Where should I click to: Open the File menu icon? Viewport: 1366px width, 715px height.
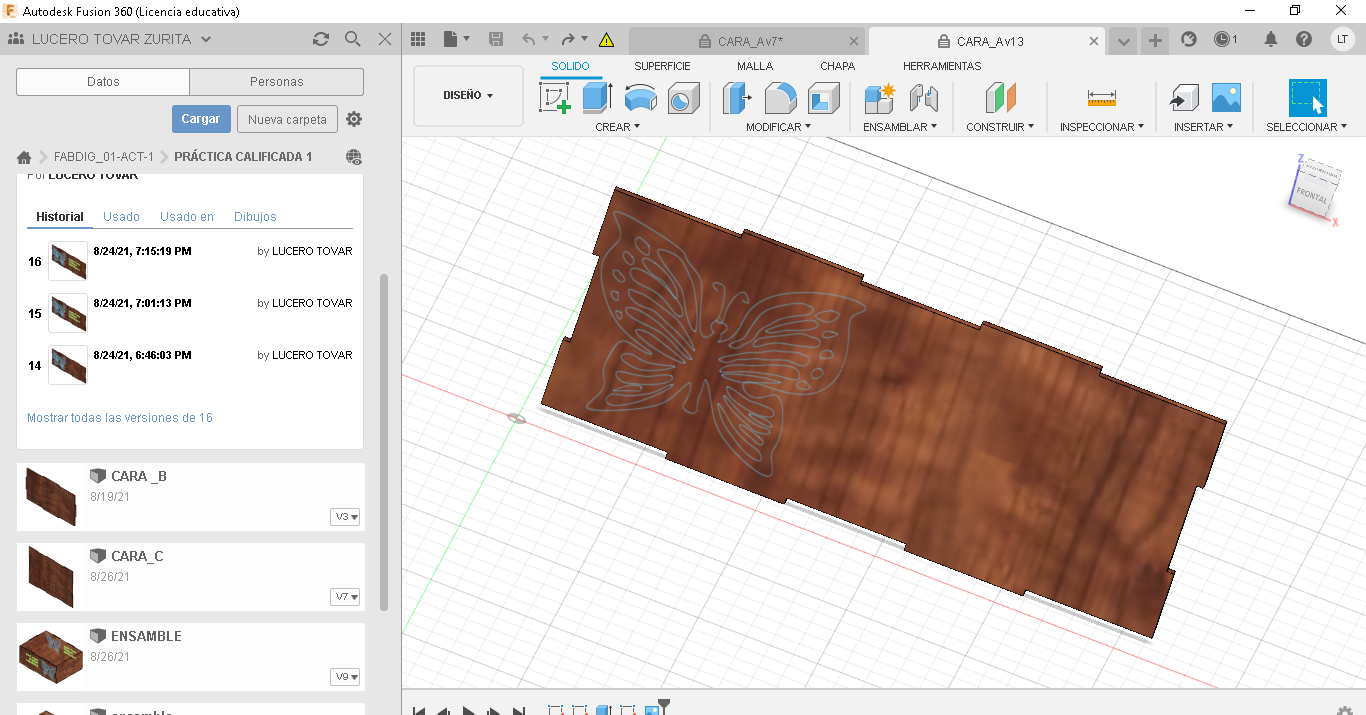coord(455,40)
